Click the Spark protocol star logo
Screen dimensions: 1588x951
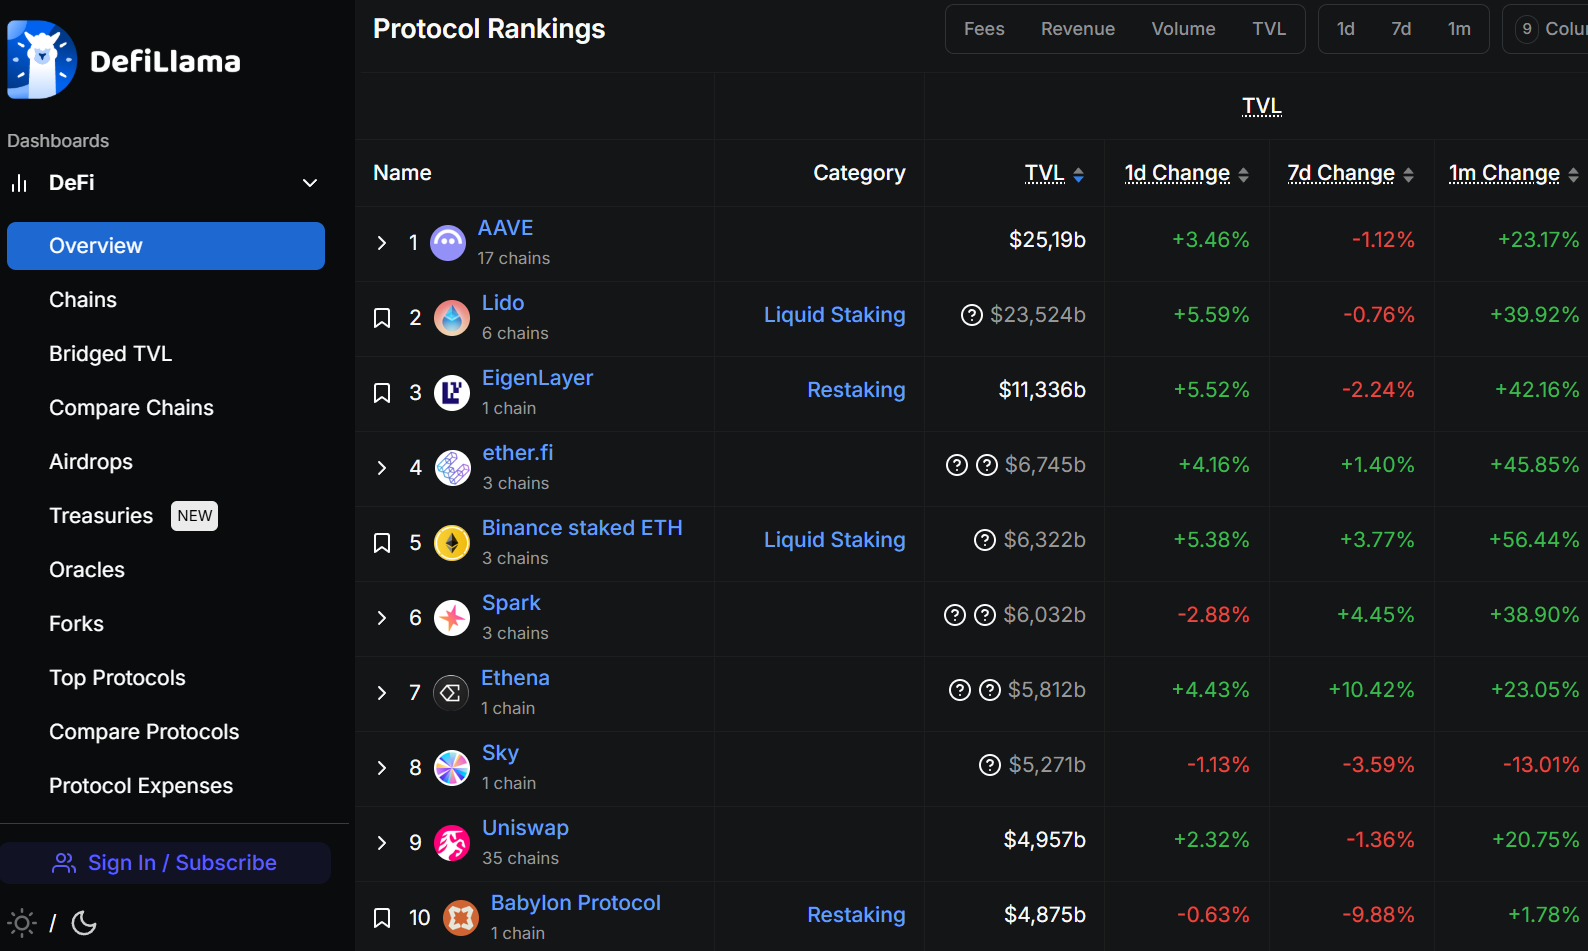pyautogui.click(x=452, y=618)
